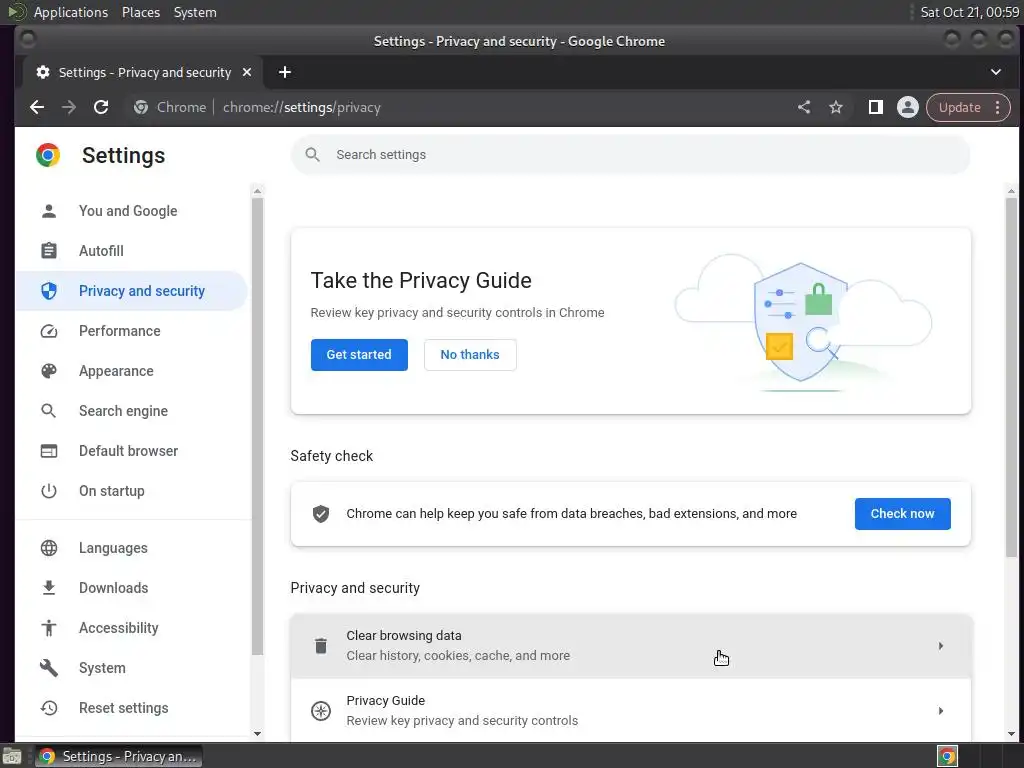Open the tab search dropdown arrow
The height and width of the screenshot is (768, 1024).
click(996, 72)
